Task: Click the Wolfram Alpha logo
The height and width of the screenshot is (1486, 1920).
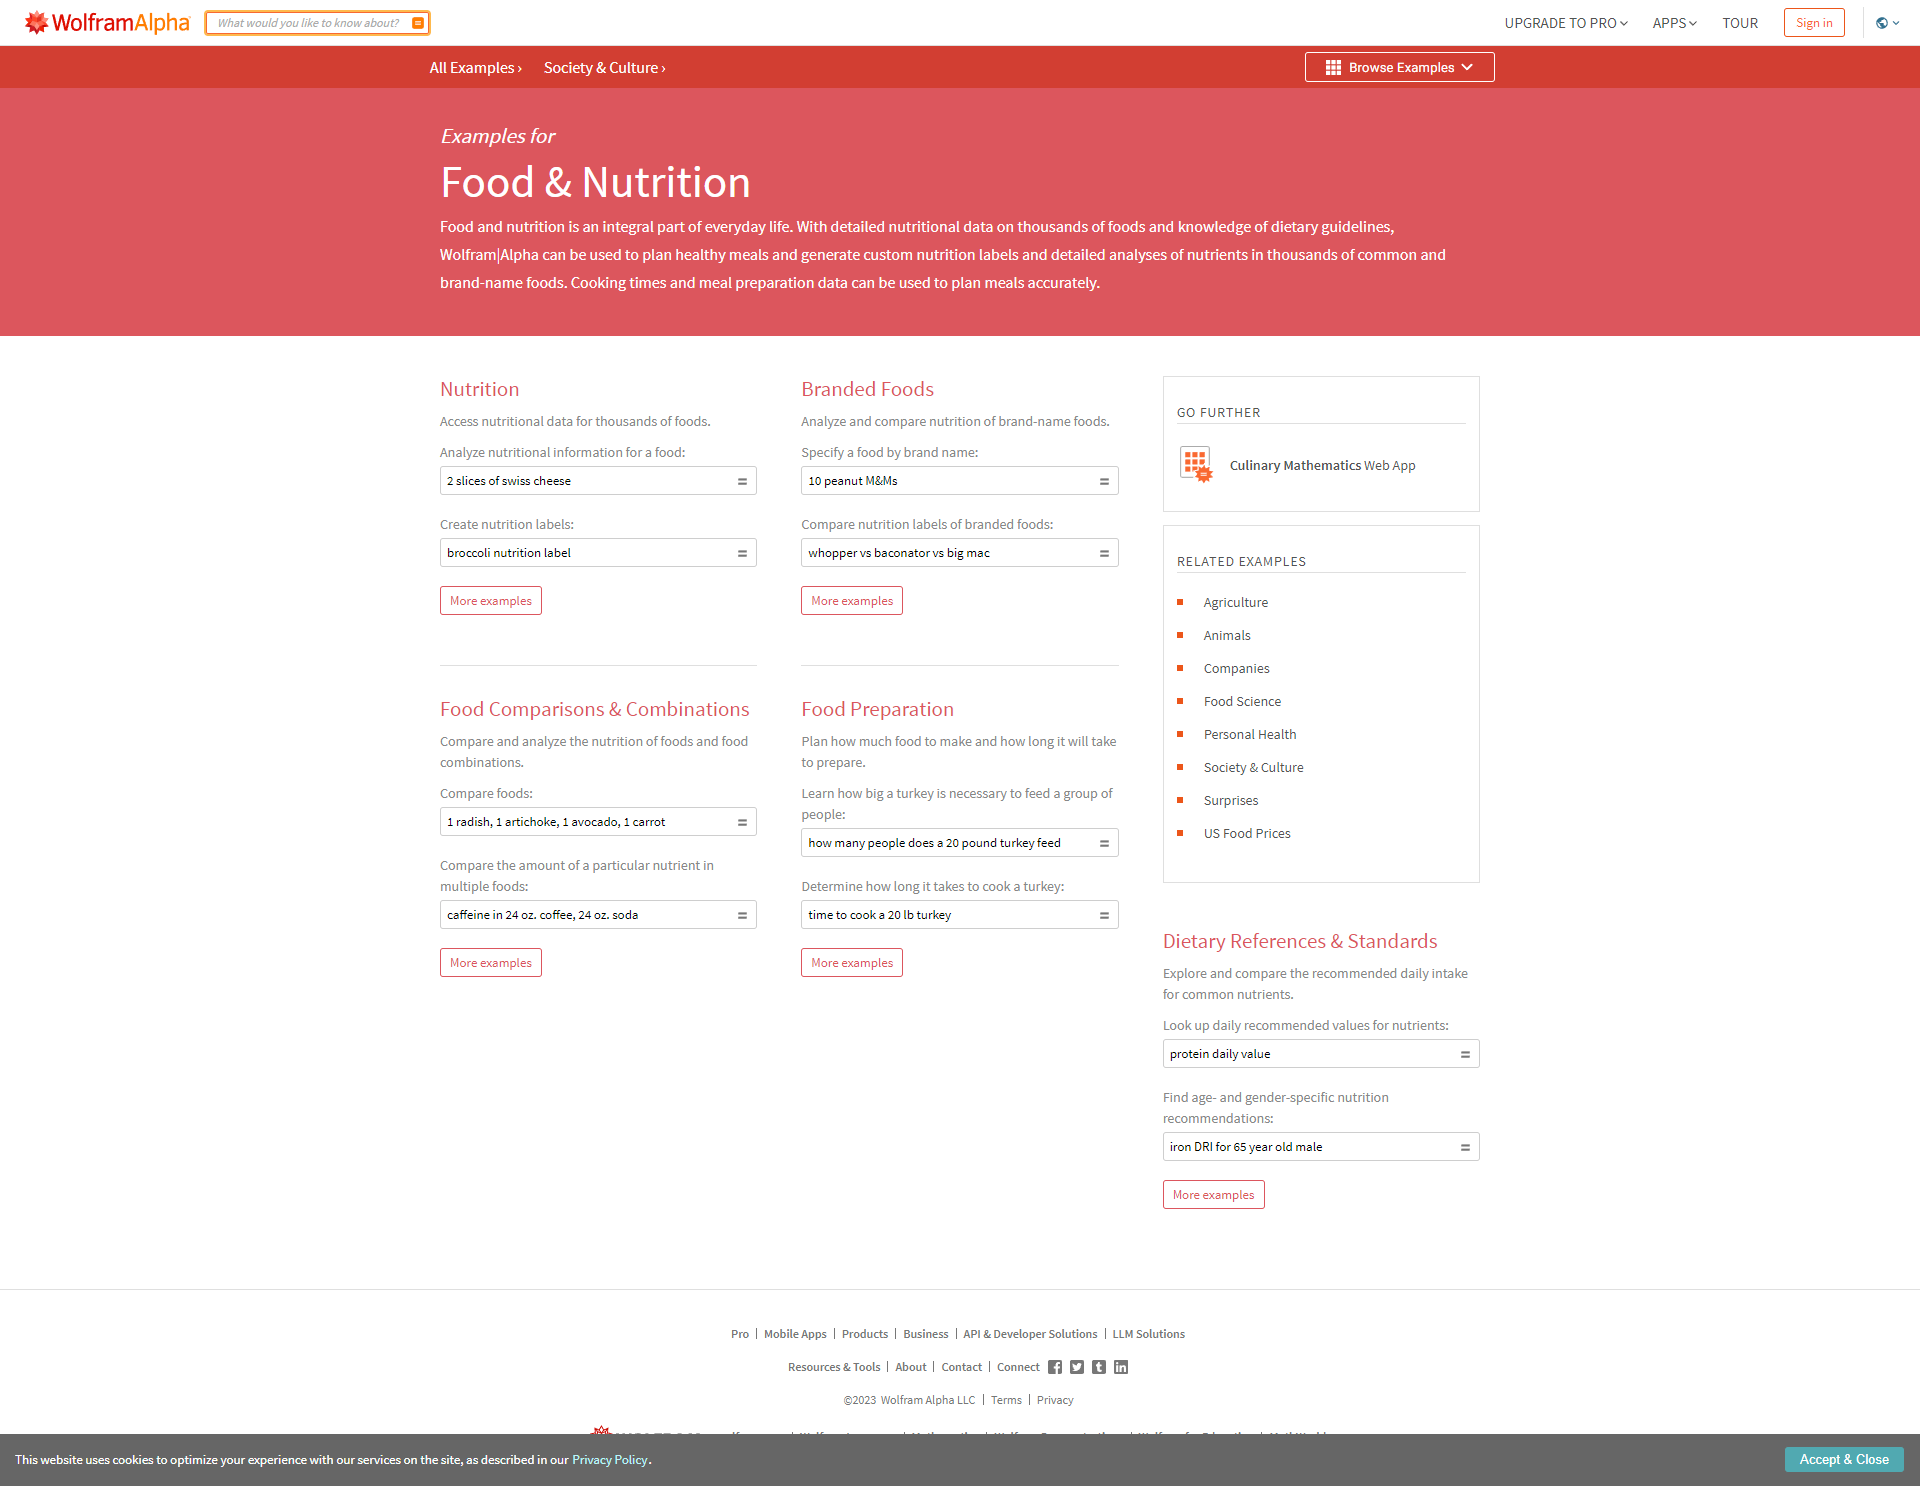Action: pos(106,22)
